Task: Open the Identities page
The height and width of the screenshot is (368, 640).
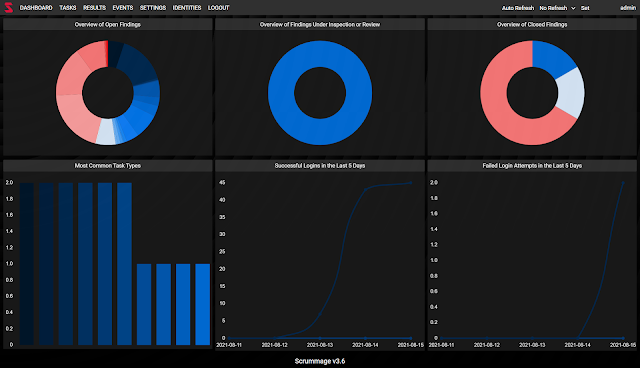Action: pyautogui.click(x=187, y=8)
